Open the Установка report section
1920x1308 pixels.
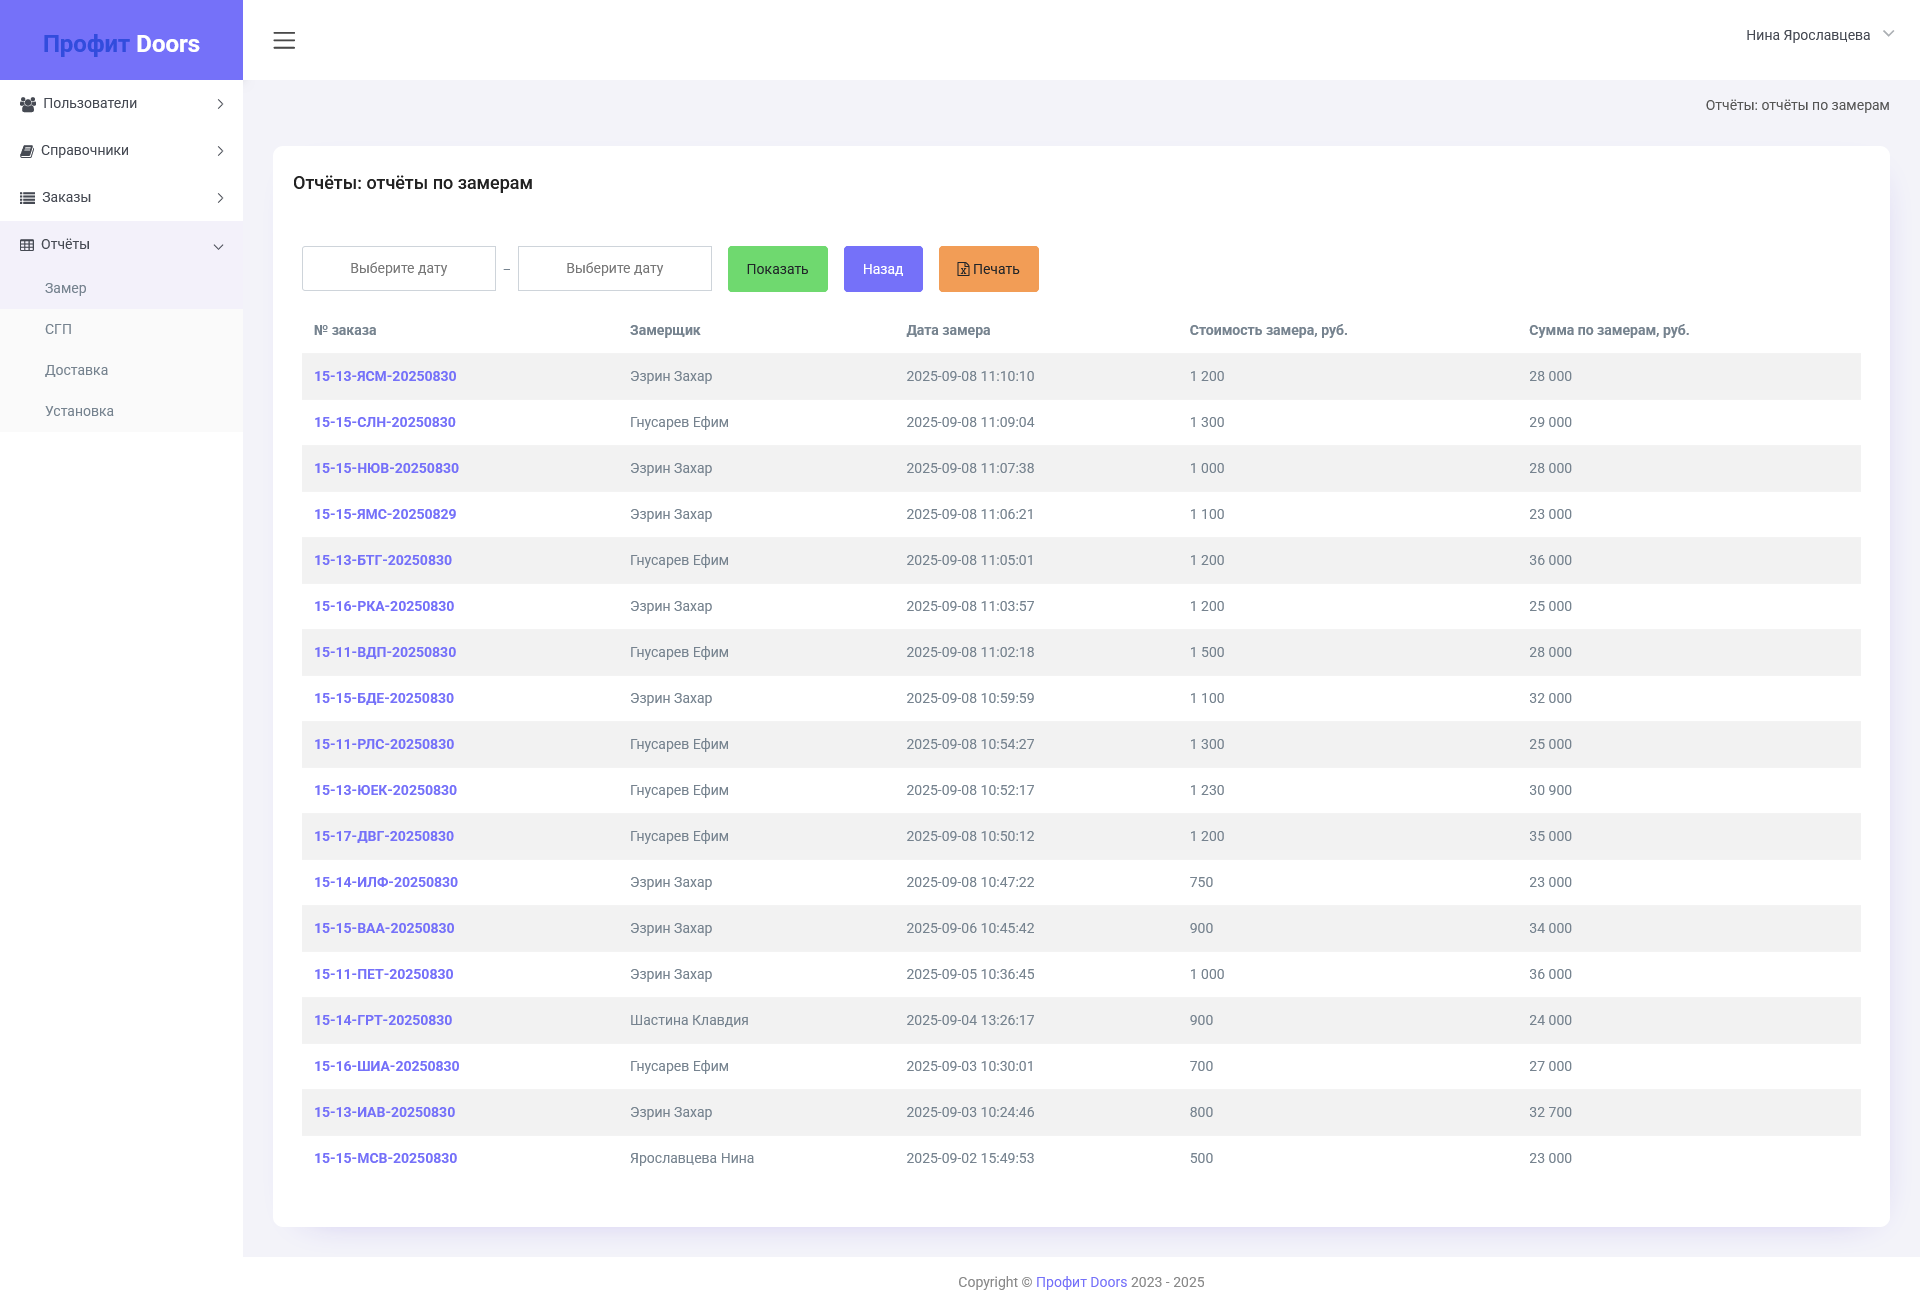pyautogui.click(x=79, y=411)
